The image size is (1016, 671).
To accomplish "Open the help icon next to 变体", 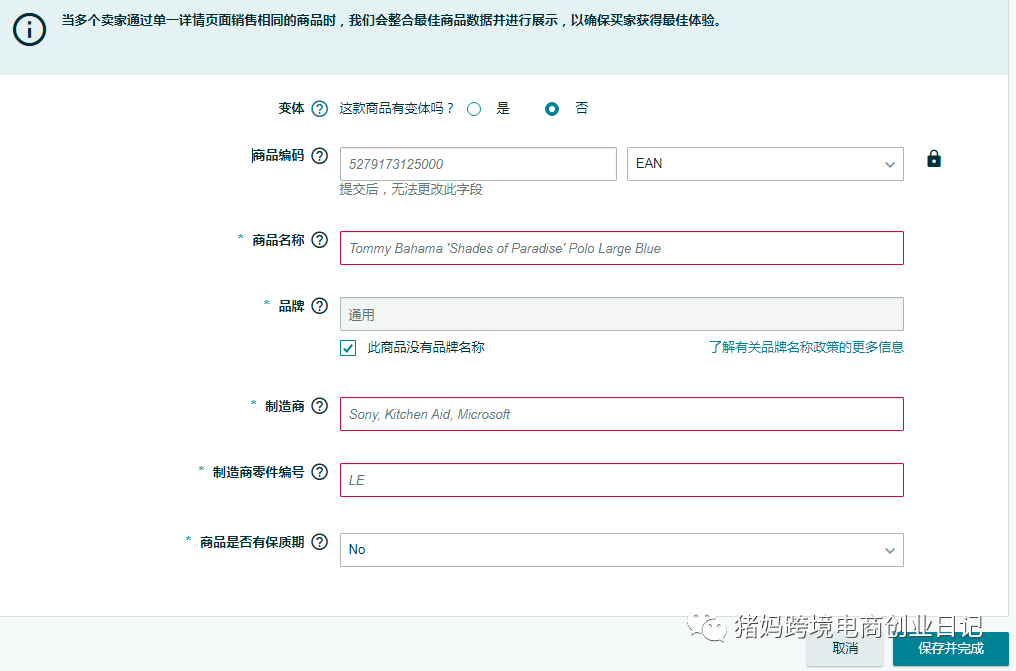I will tap(319, 108).
